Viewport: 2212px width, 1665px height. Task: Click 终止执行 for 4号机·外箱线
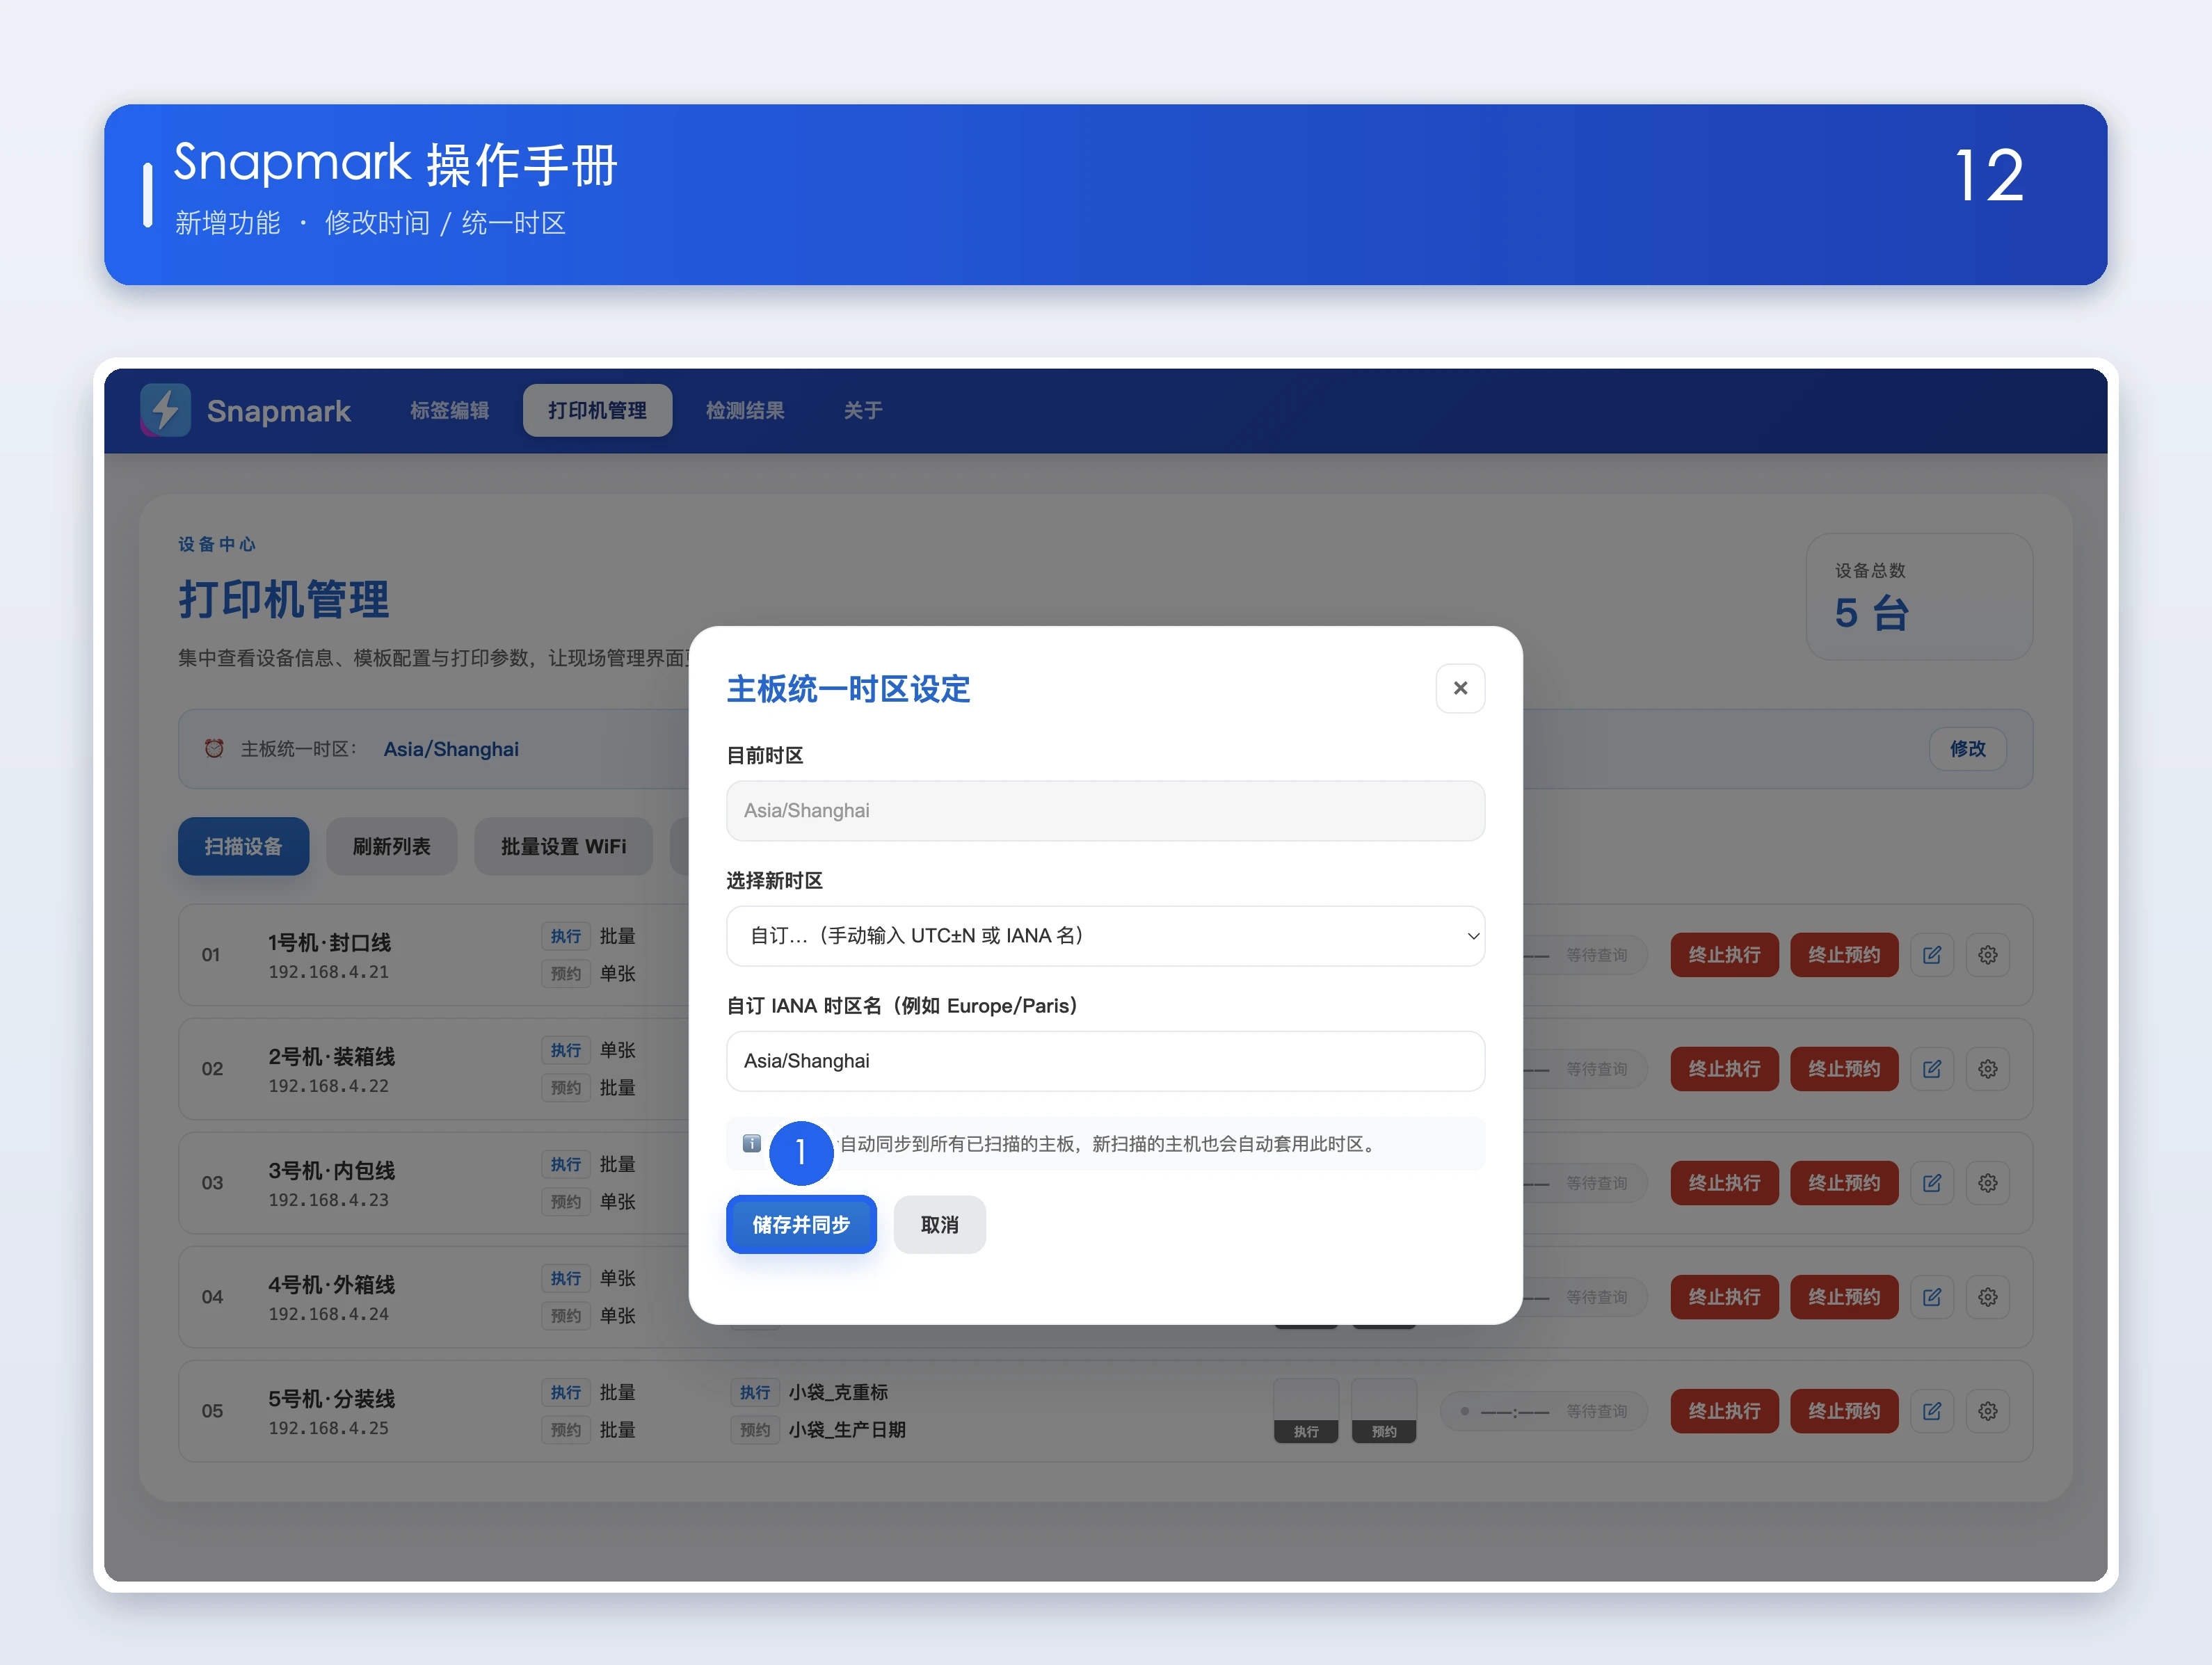[x=1724, y=1297]
